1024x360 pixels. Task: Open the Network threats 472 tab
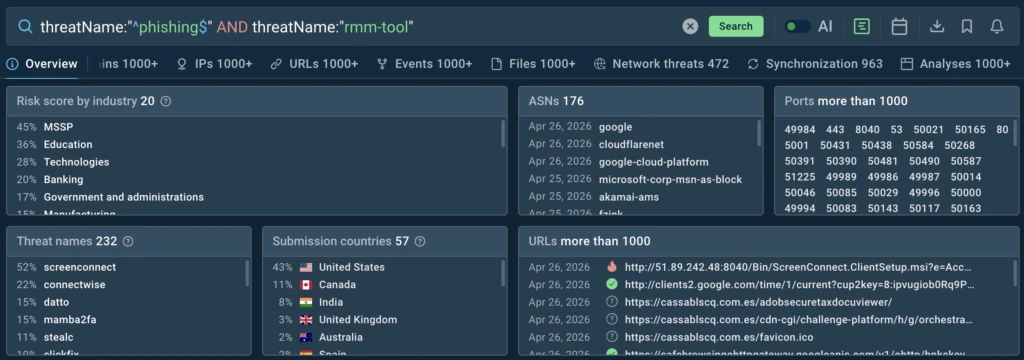tap(662, 64)
